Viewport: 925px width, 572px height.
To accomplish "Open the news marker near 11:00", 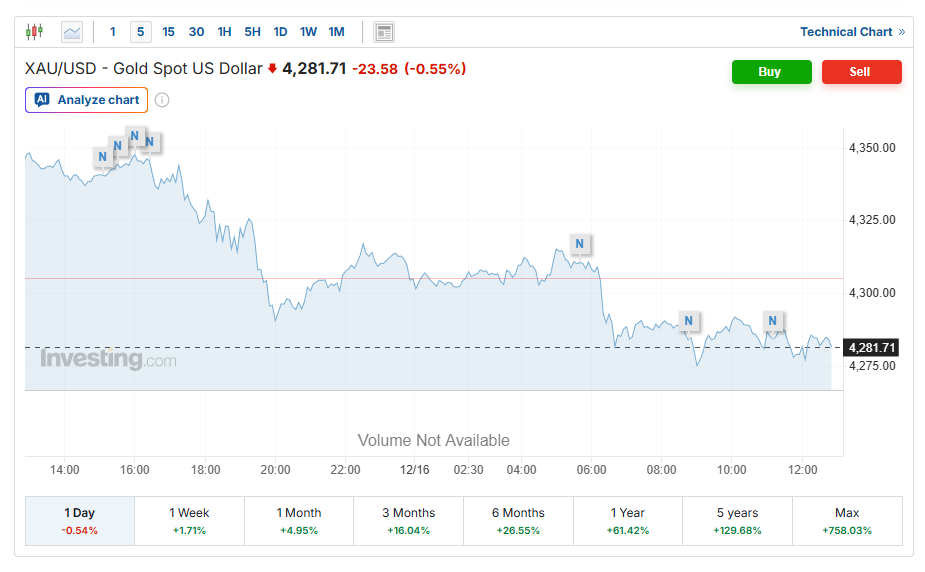I will (x=772, y=321).
